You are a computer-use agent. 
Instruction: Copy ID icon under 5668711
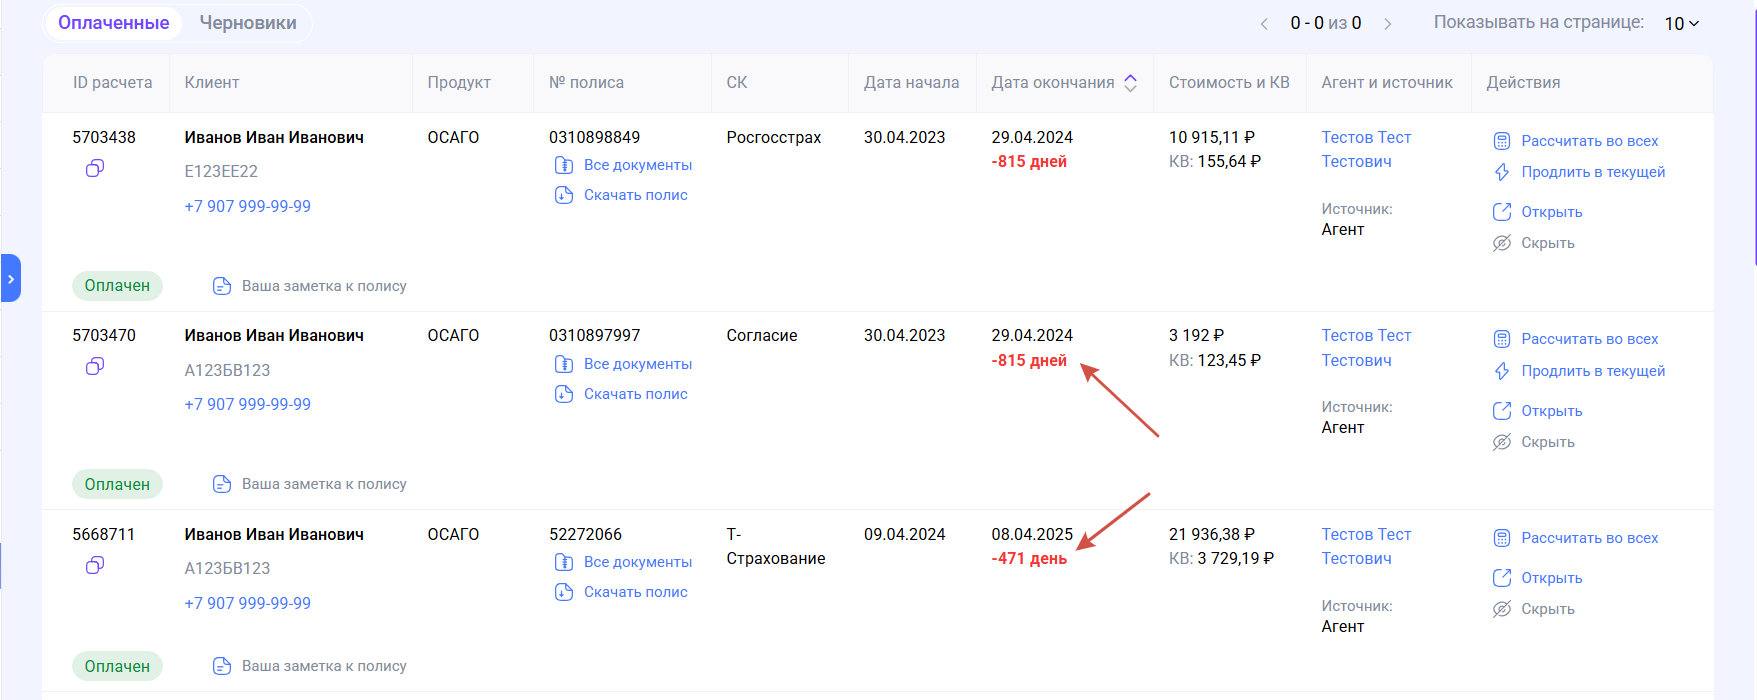(95, 566)
